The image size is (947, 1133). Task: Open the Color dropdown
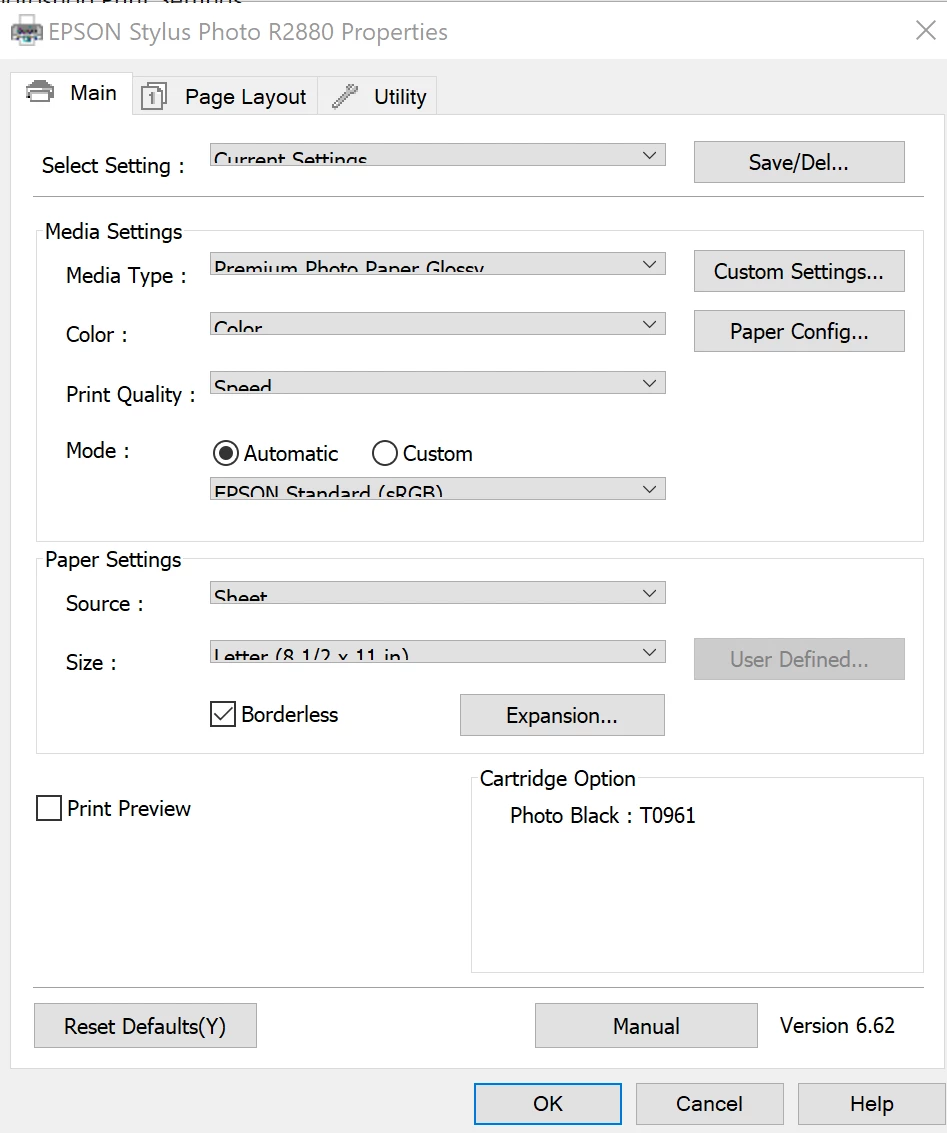pos(438,324)
